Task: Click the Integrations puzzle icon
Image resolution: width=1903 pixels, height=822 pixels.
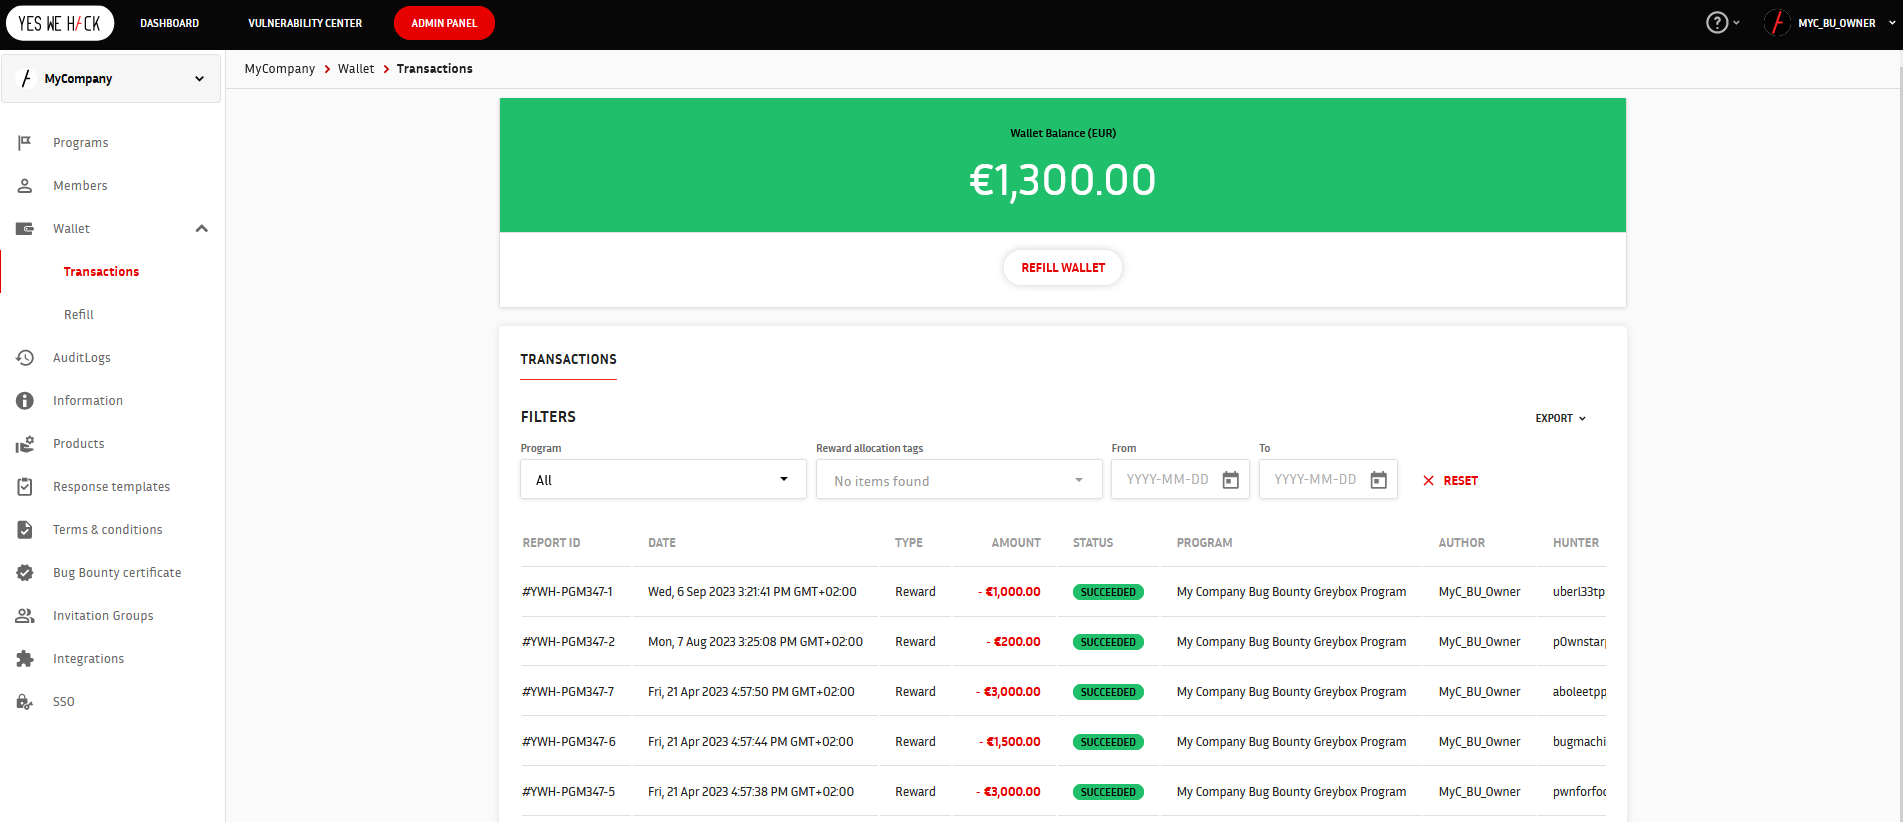Action: click(x=25, y=659)
